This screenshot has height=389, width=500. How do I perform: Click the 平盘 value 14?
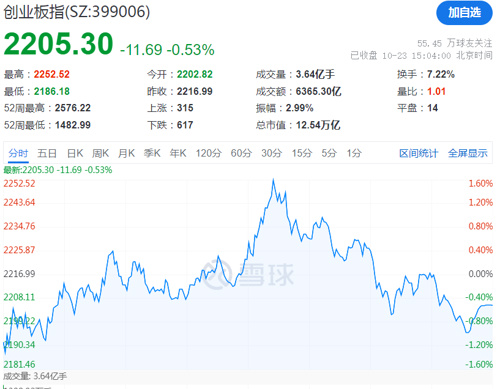click(432, 108)
